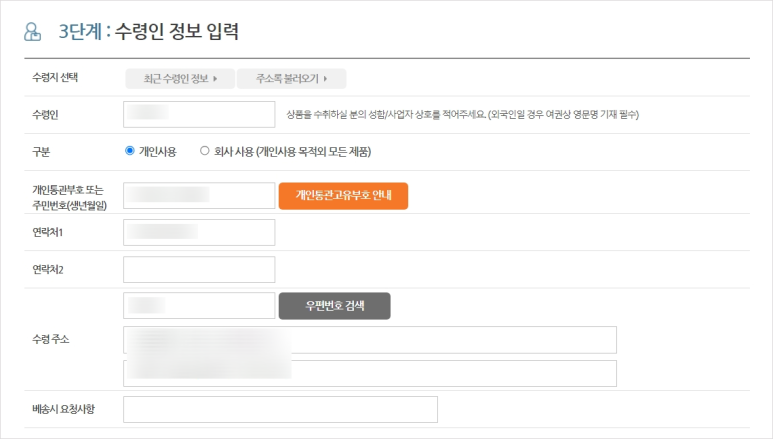Click the empty 연락처2 input field

199,269
